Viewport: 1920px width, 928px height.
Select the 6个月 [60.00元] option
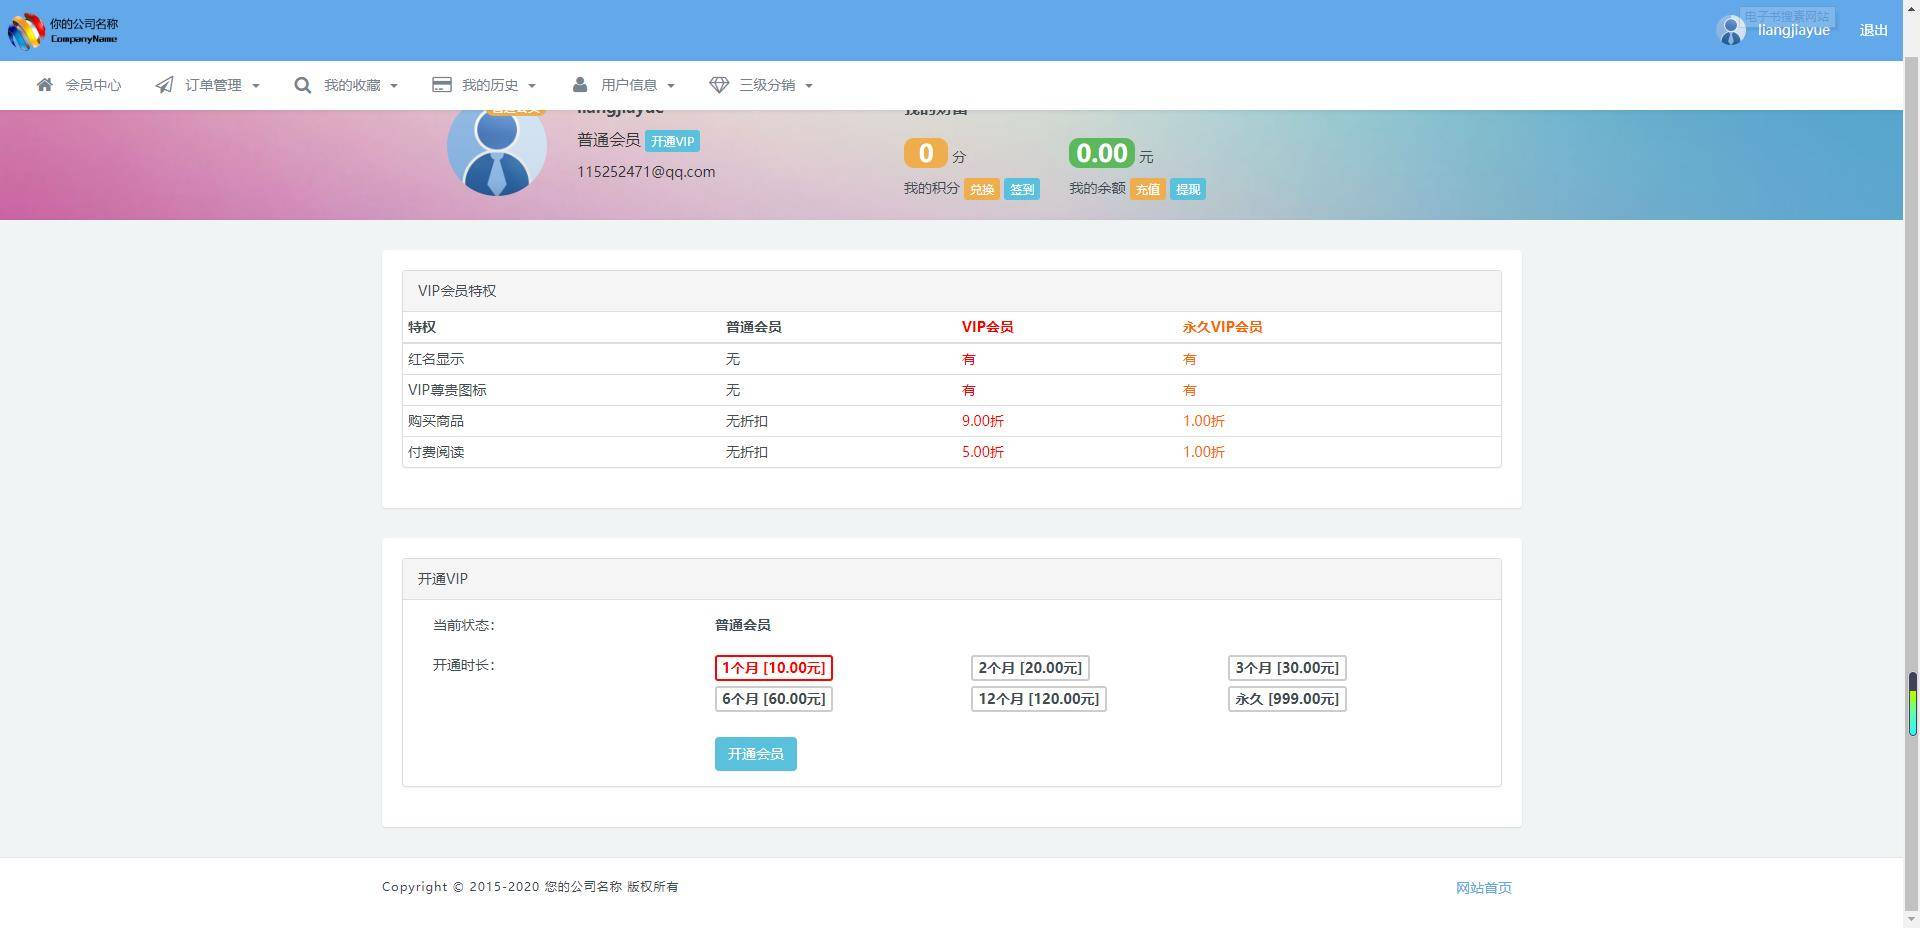click(774, 699)
